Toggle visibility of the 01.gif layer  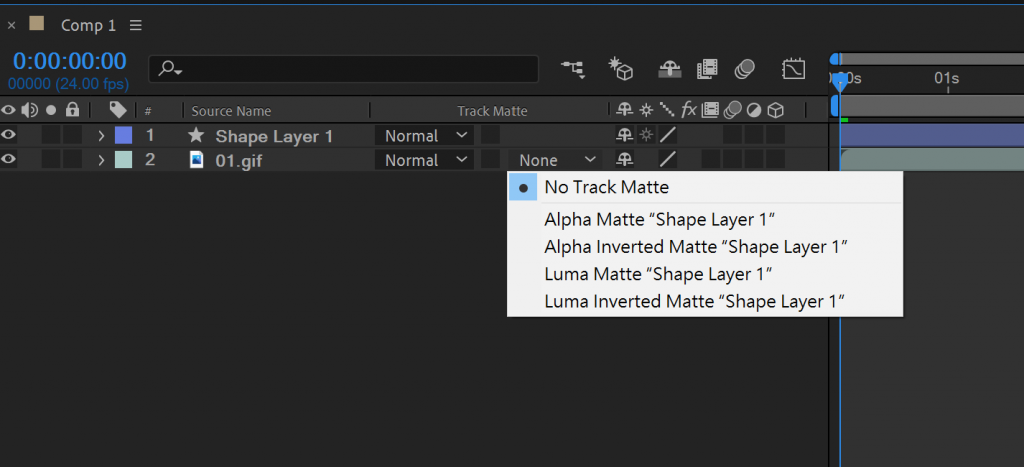tap(9, 159)
